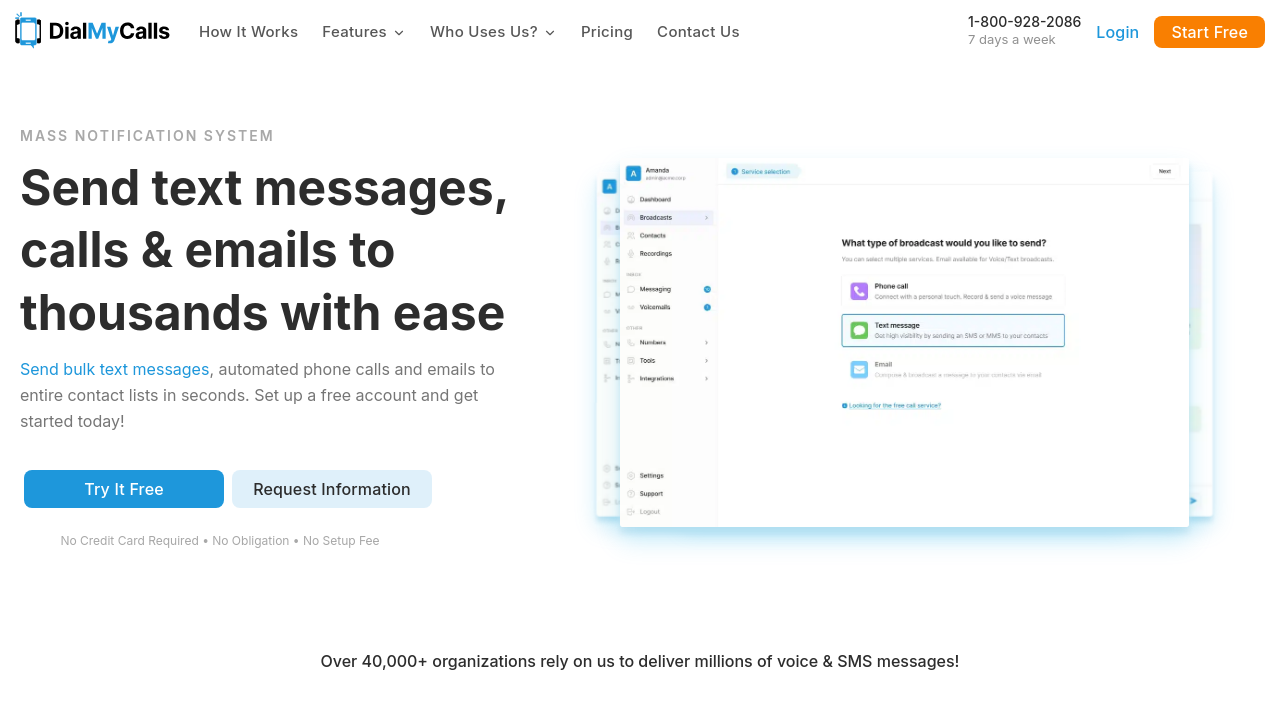Image resolution: width=1280 pixels, height=720 pixels.
Task: Select the Phone call broadcast option
Action: 952,291
